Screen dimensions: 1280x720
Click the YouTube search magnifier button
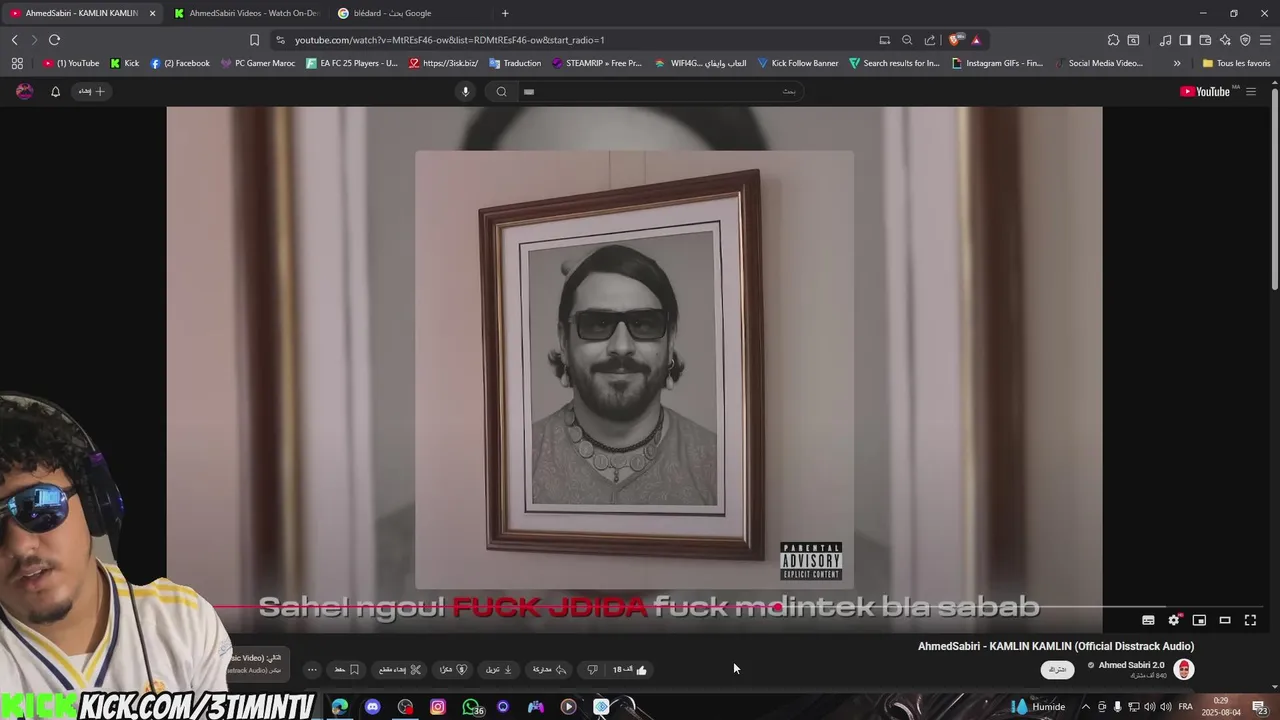point(502,92)
